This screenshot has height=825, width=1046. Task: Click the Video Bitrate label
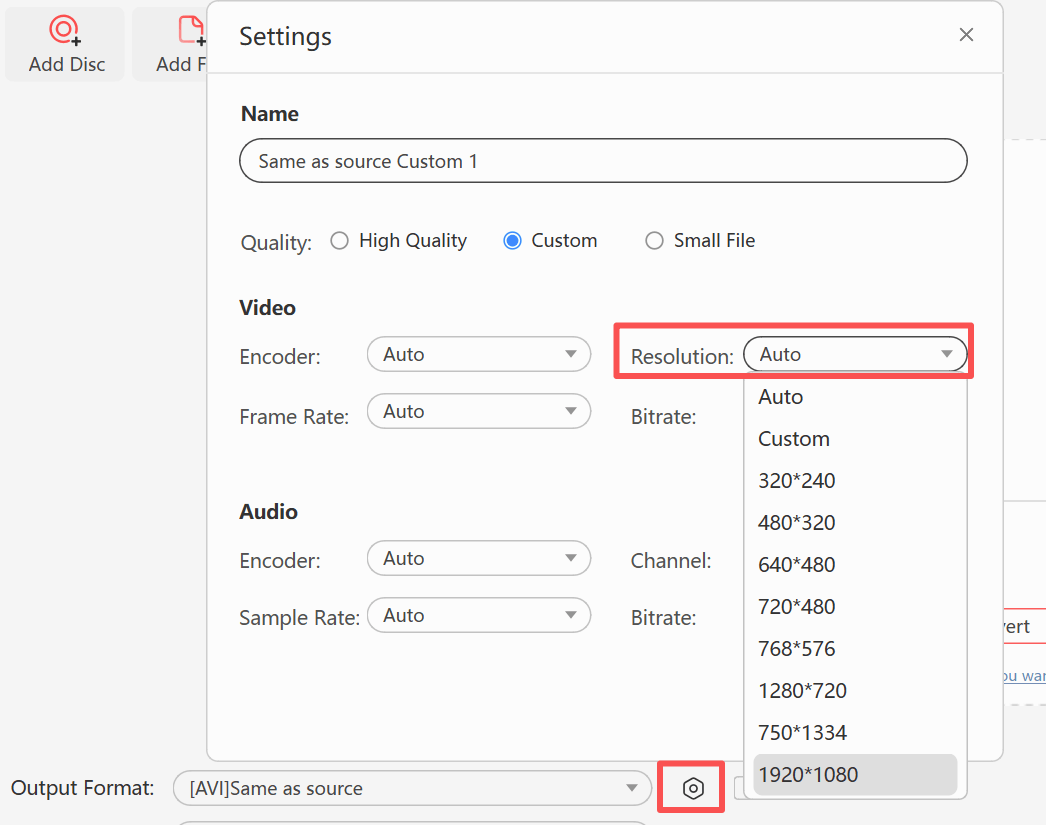664,417
